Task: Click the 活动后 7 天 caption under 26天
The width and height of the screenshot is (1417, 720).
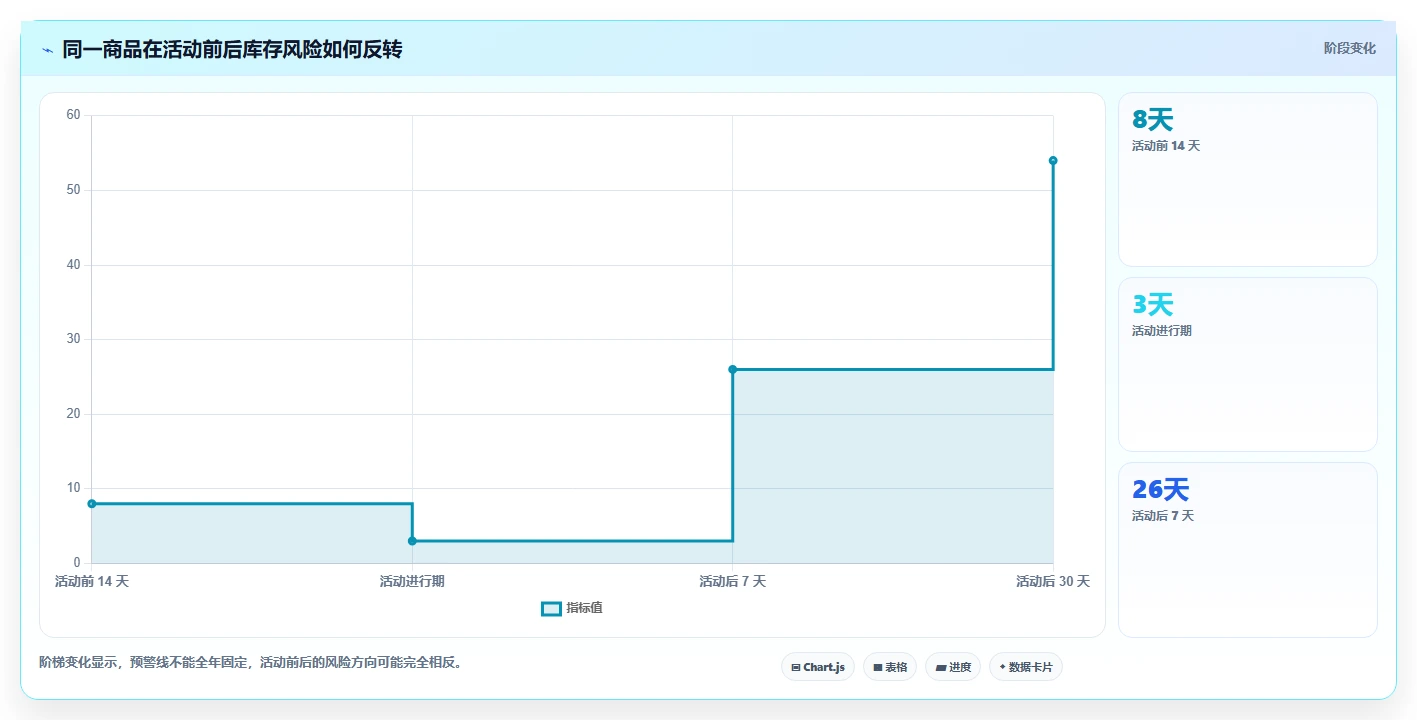Action: (1163, 516)
